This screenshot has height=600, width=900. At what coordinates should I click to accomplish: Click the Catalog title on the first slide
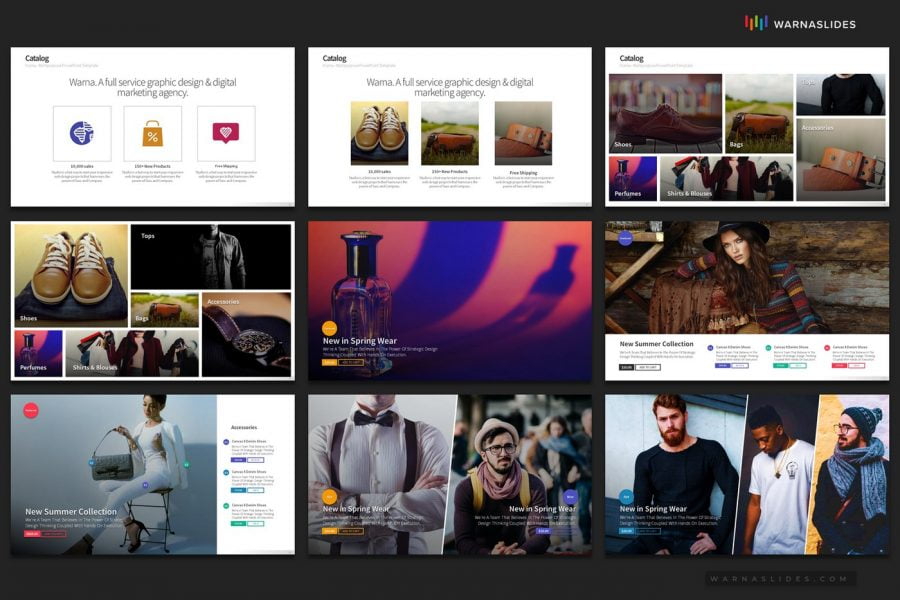[x=38, y=58]
